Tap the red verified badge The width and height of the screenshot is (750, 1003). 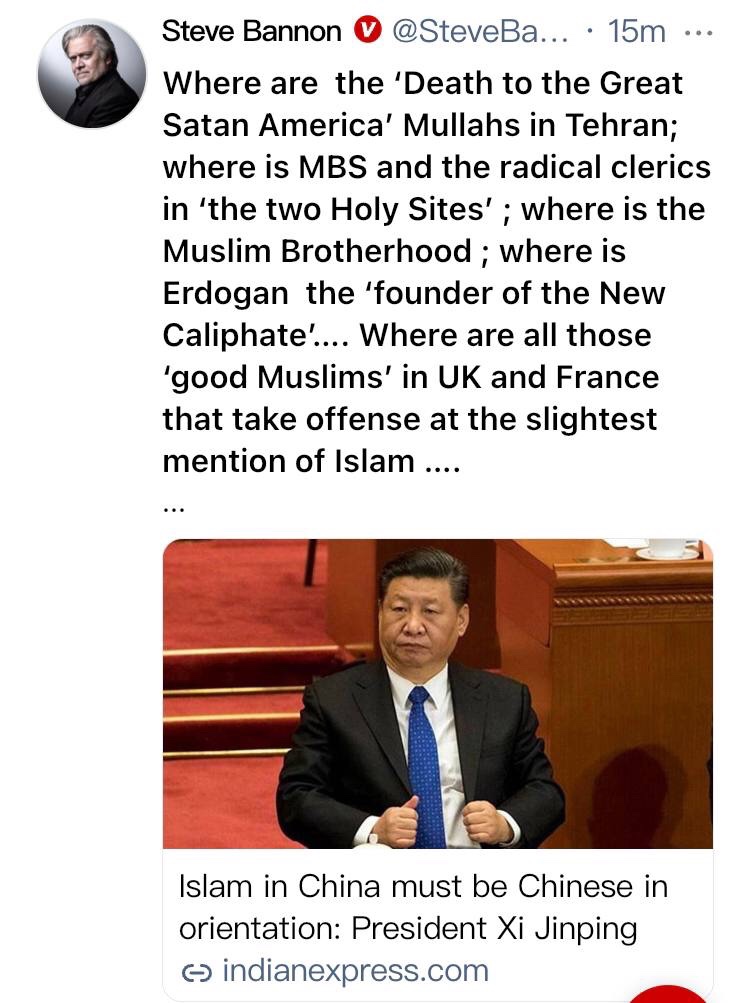(x=367, y=30)
